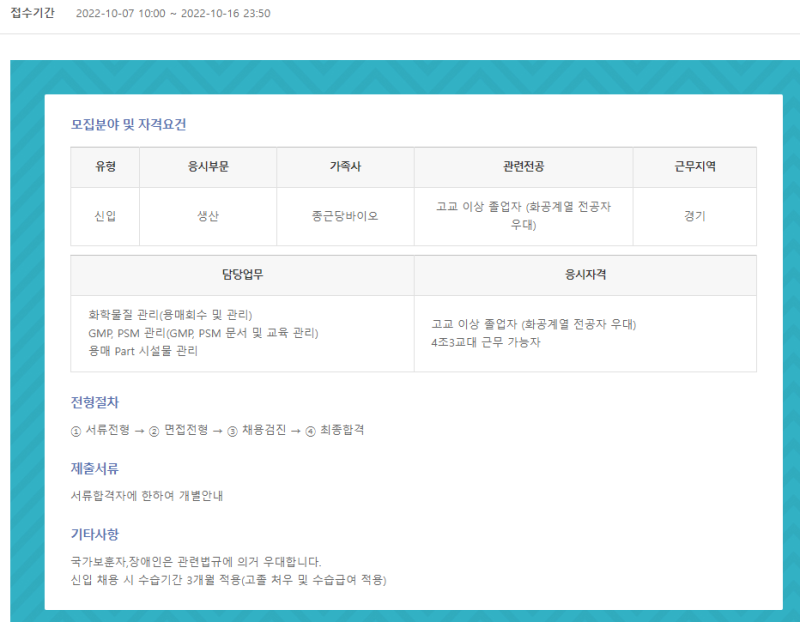Select the 화학물질 관리 duty line

point(170,314)
